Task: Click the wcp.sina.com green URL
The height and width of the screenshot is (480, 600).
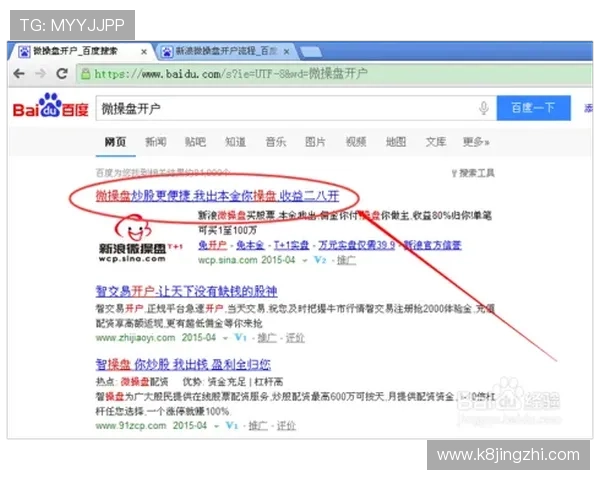Action: coord(228,260)
